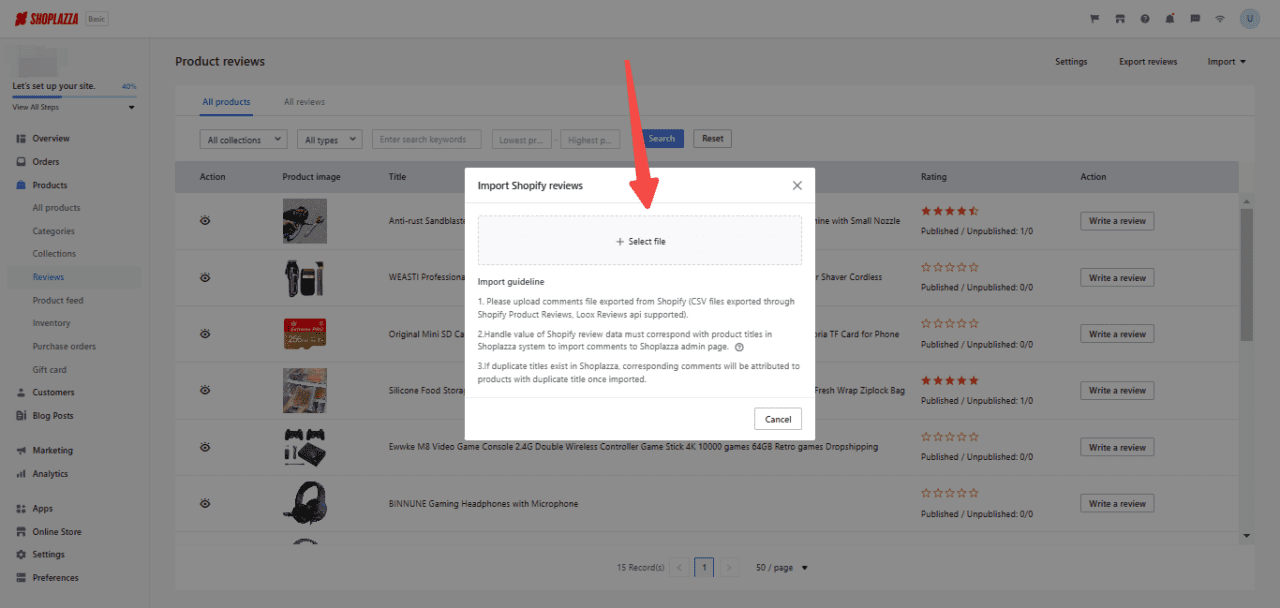Switch to the All products tab
The width and height of the screenshot is (1280, 608).
(x=226, y=102)
